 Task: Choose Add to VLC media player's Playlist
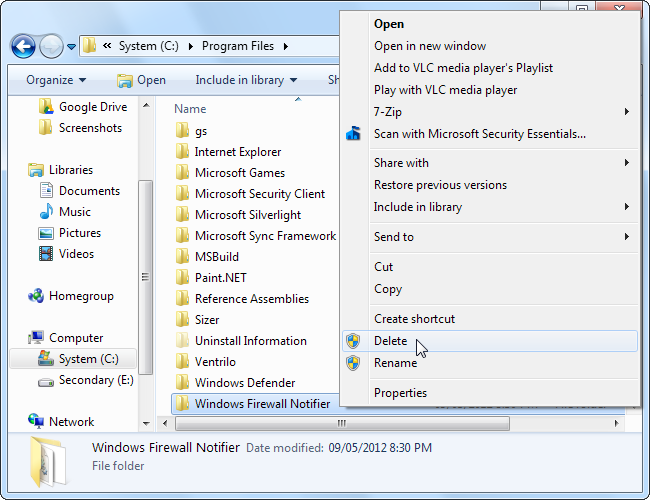point(489,68)
